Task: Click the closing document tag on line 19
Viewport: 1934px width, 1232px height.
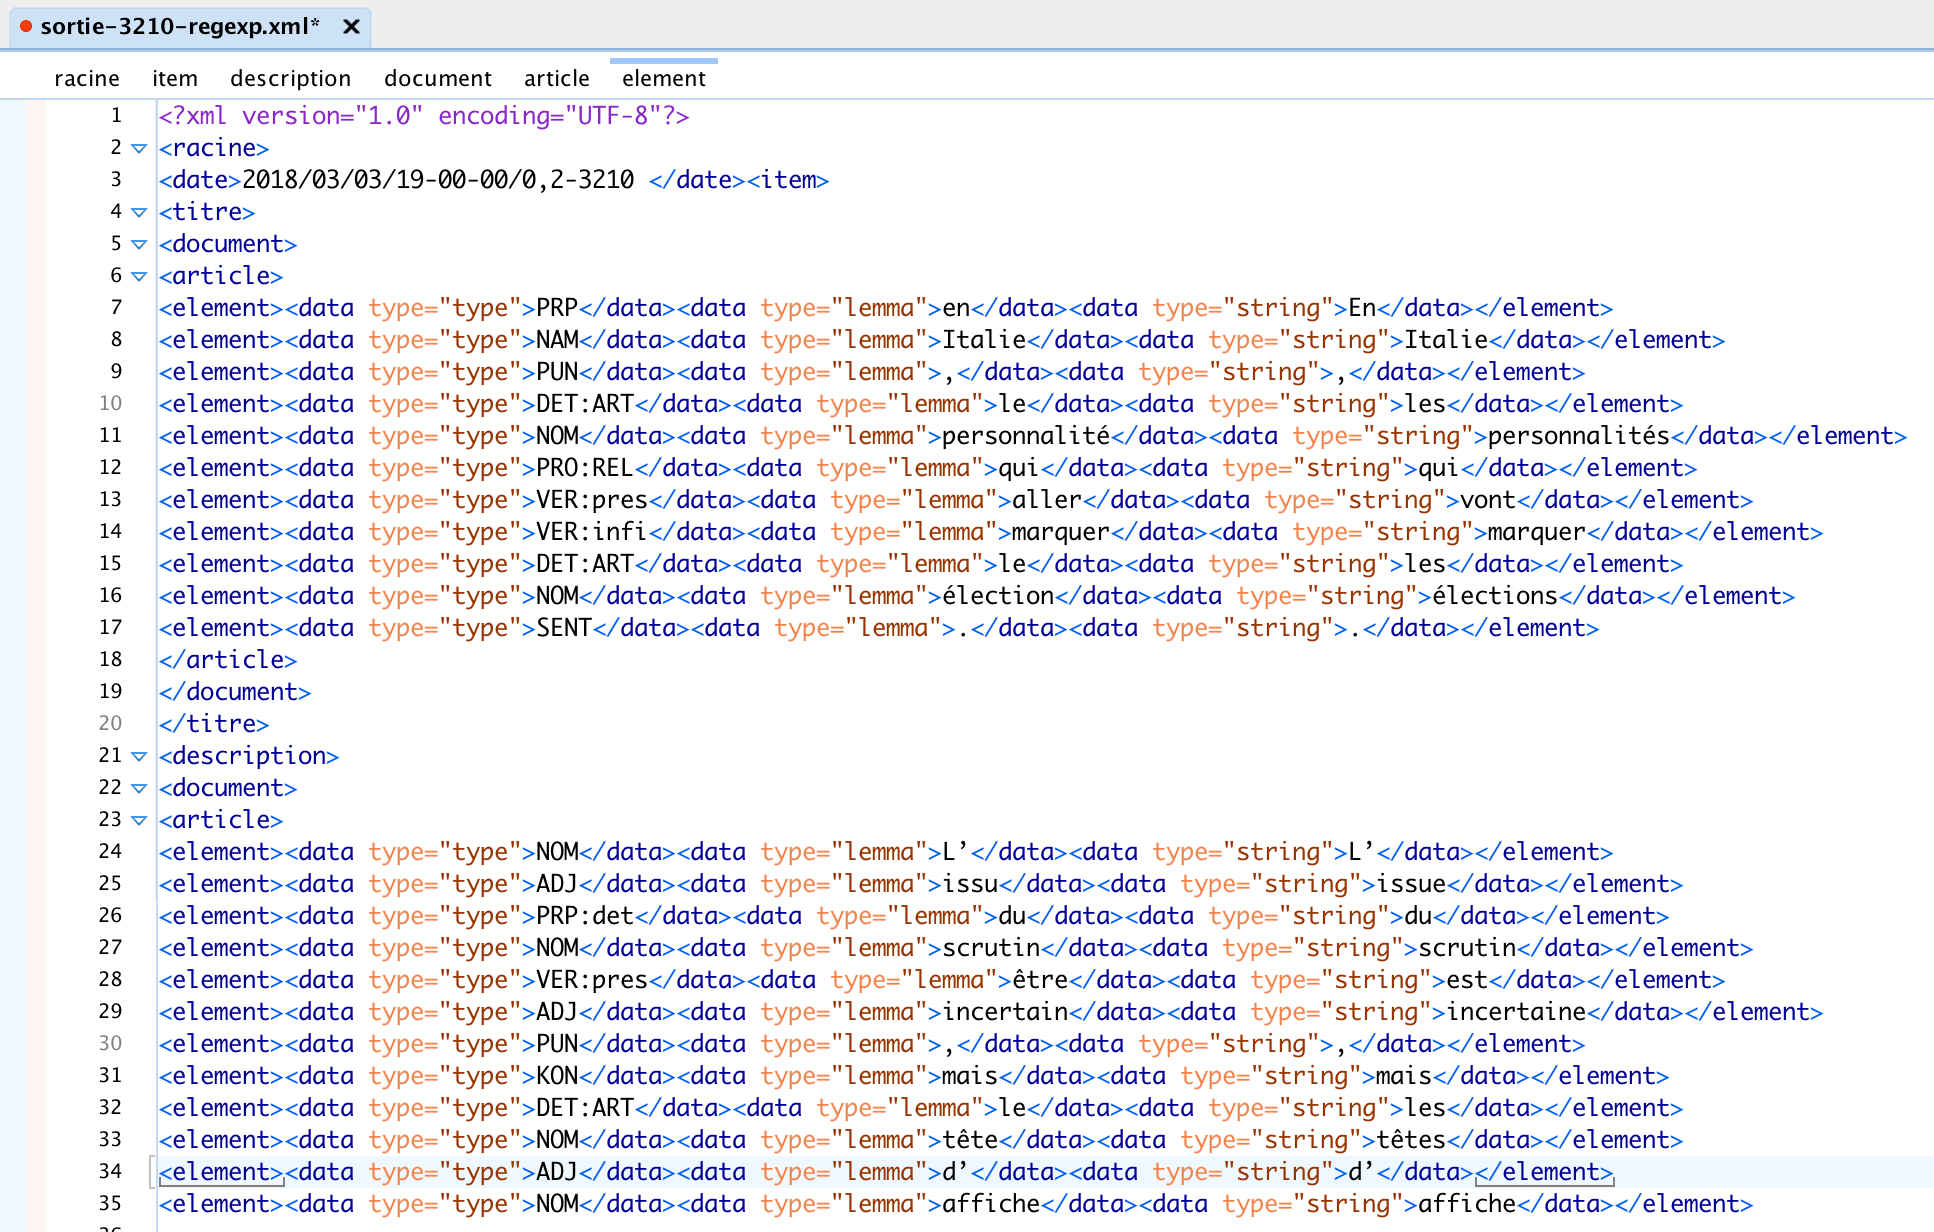Action: (235, 692)
